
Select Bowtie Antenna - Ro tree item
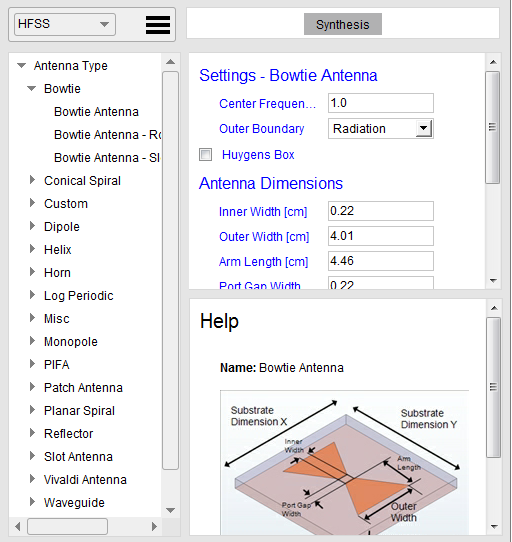[108, 134]
